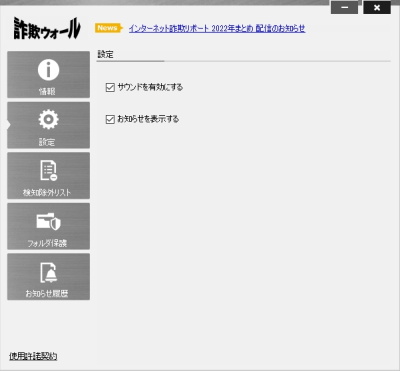Open フォルダ保護 folder shield button
The image size is (400, 371).
[48, 226]
